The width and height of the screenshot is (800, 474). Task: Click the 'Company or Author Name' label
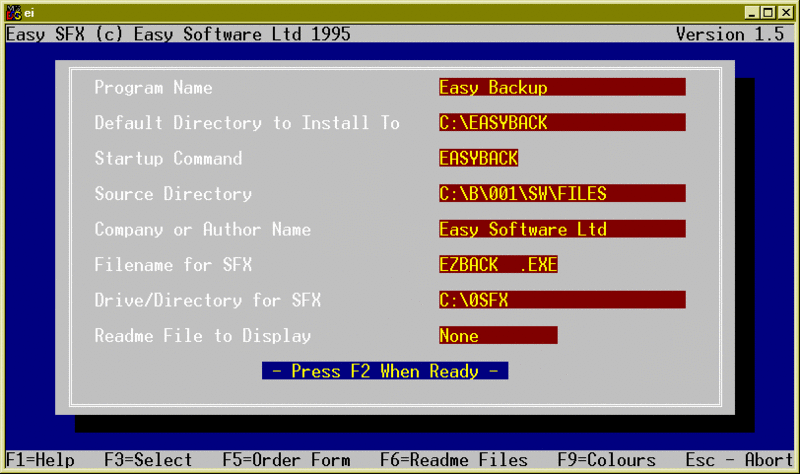pos(203,230)
